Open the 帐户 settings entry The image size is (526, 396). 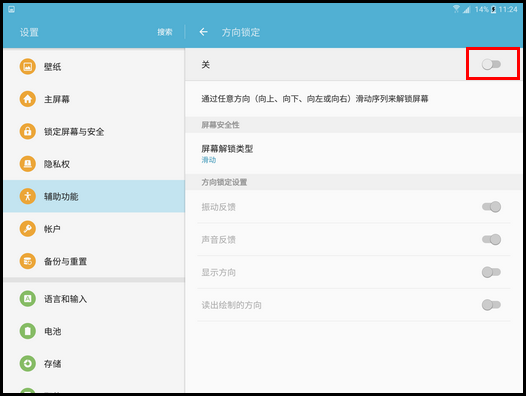pyautogui.click(x=94, y=229)
